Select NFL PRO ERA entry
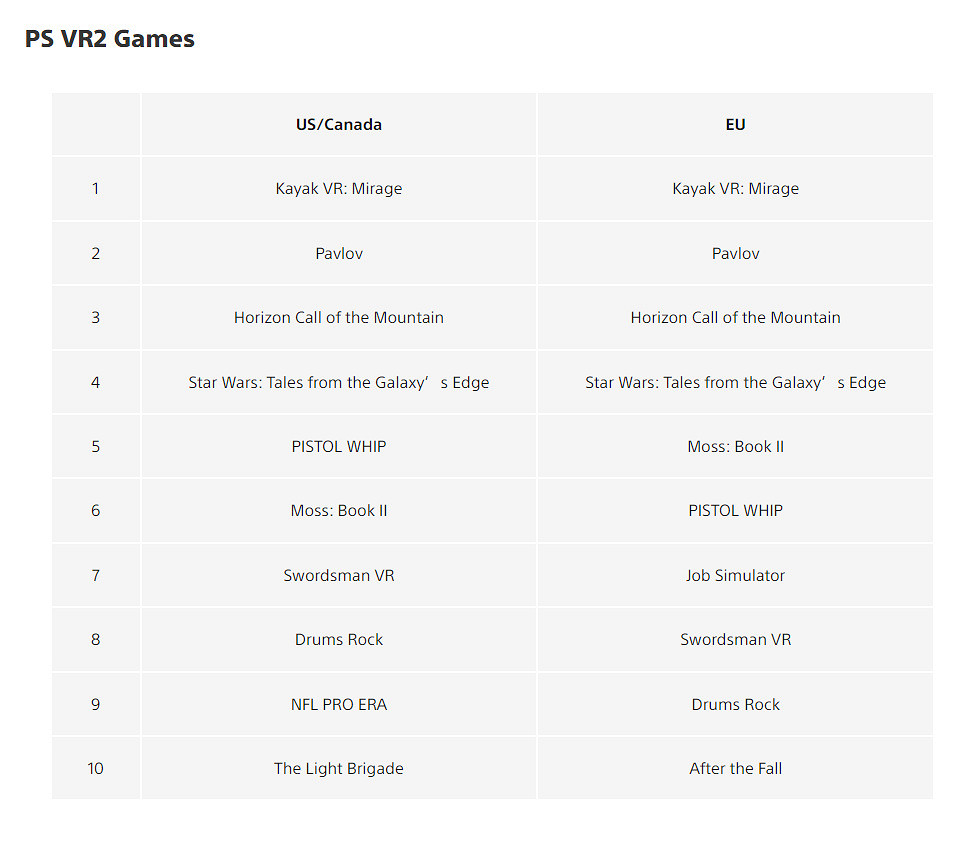Screen dimensions: 965x841 tap(338, 705)
